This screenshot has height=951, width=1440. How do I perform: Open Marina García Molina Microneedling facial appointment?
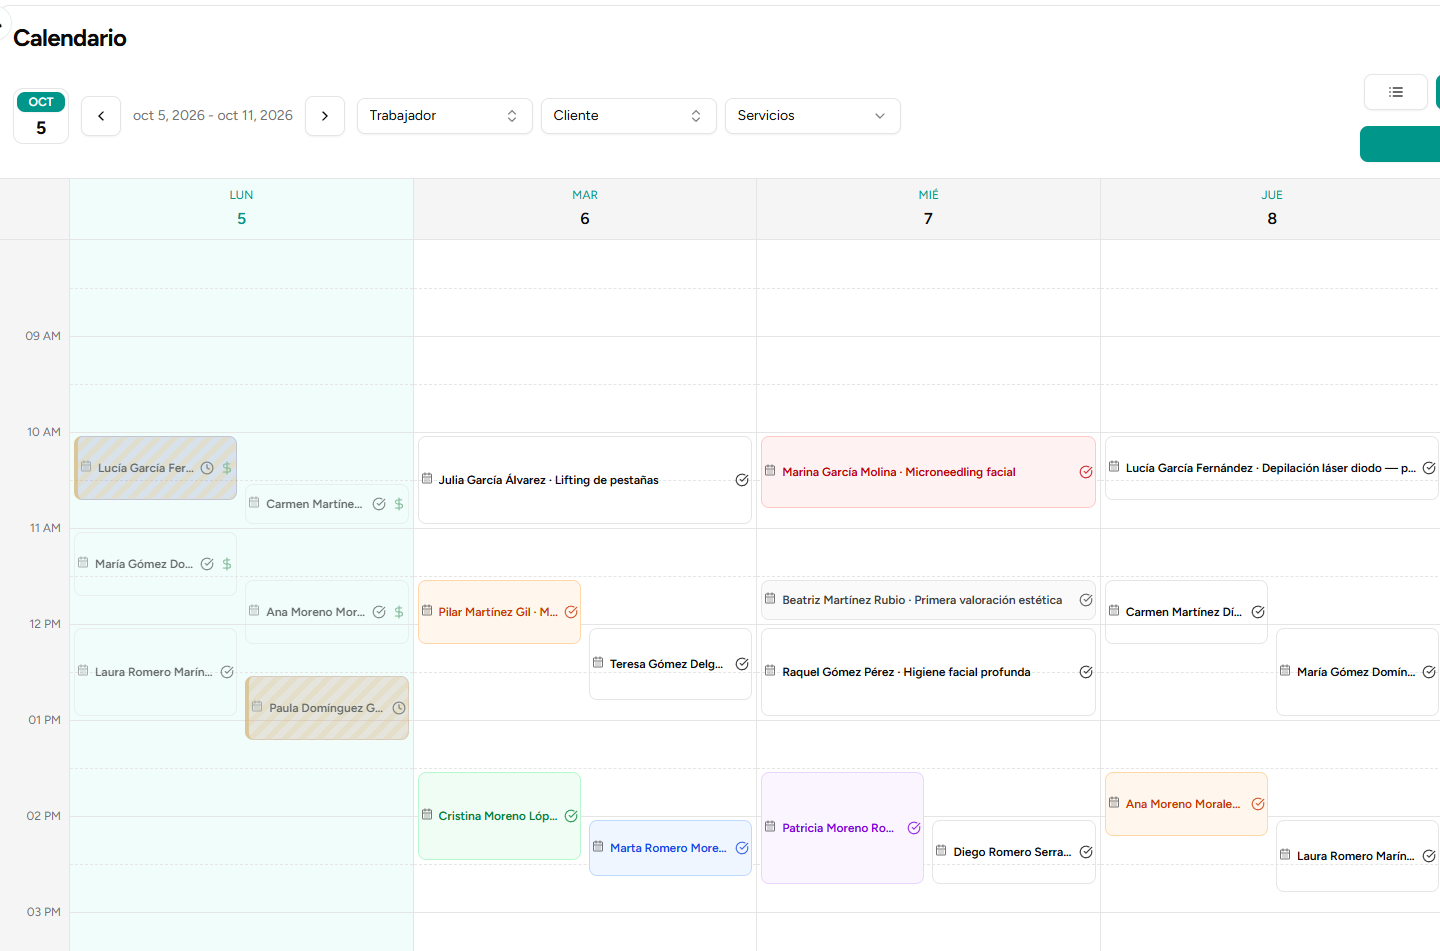click(928, 472)
